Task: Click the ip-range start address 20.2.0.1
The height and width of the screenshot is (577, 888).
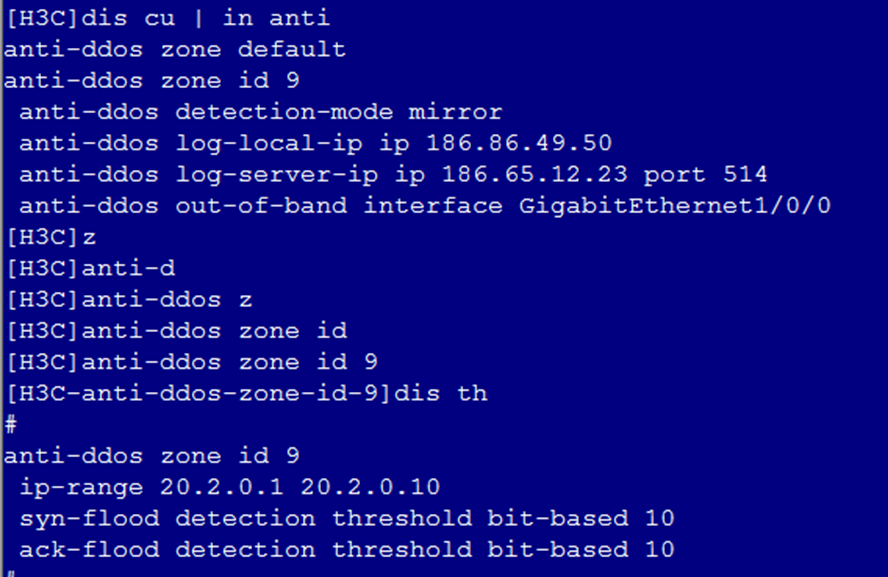Action: [222, 487]
